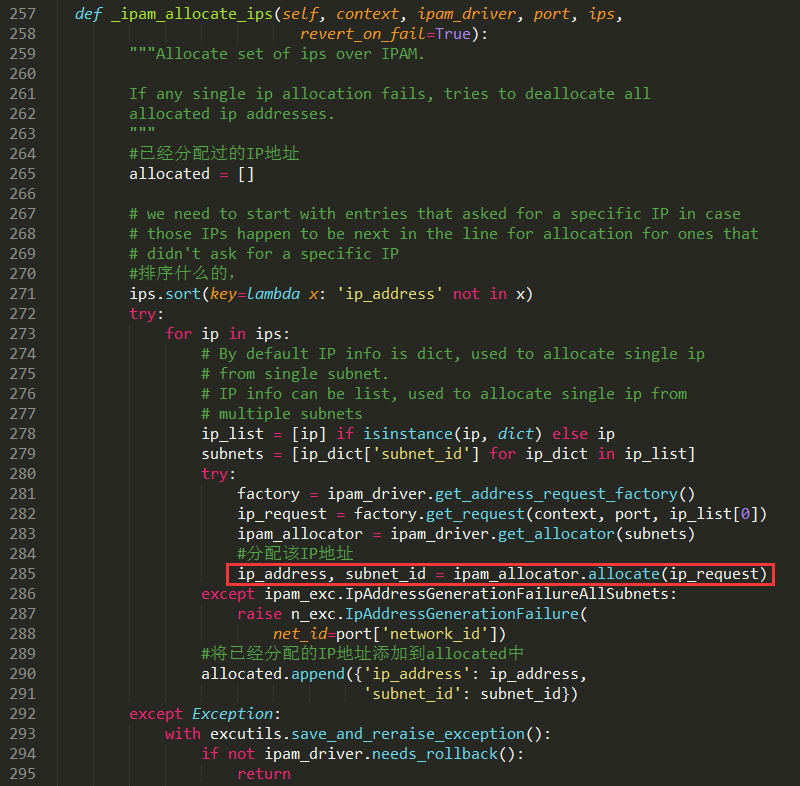Click line number 271 in the gutter
800x786 pixels.
point(23,294)
